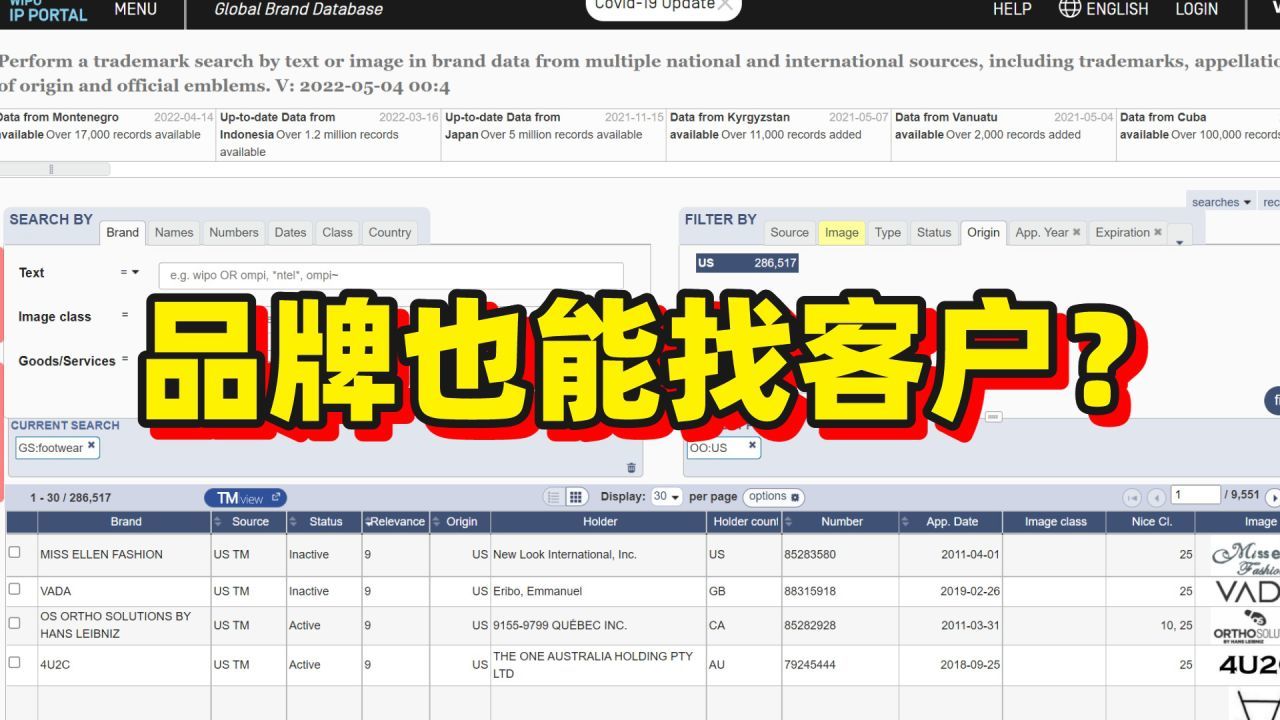1280x720 pixels.
Task: Open results in TMview
Action: (x=245, y=498)
